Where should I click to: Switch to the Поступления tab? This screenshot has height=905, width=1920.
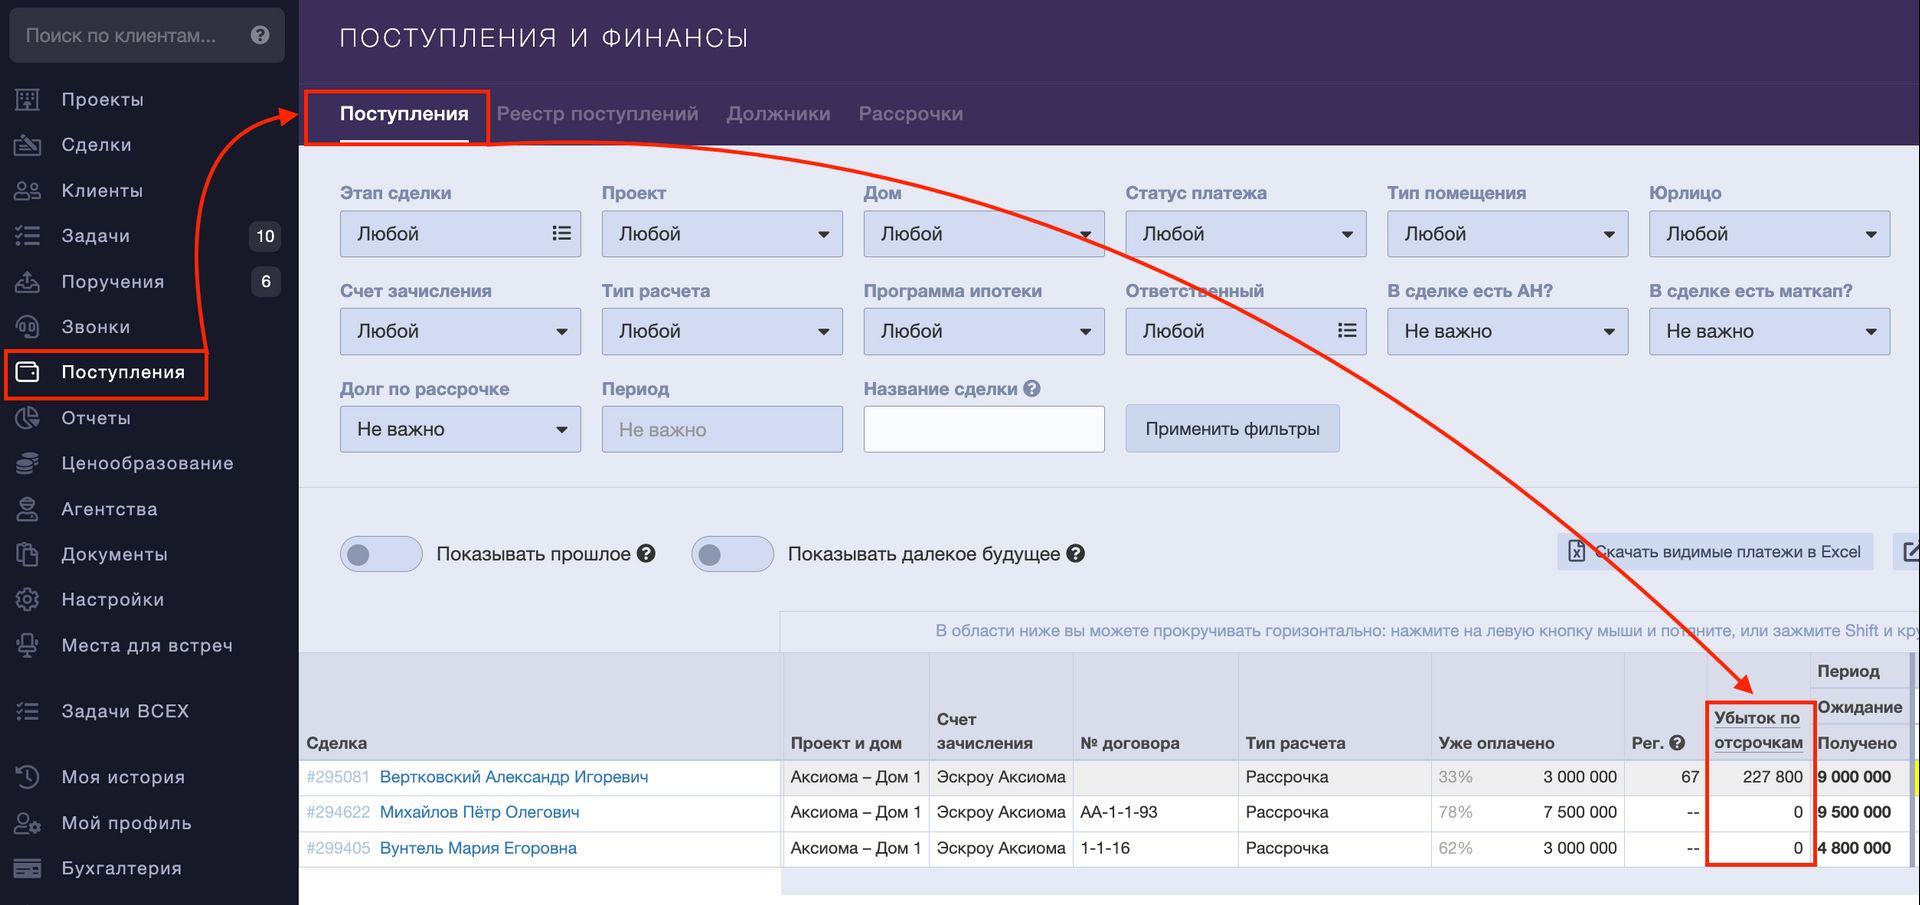404,114
